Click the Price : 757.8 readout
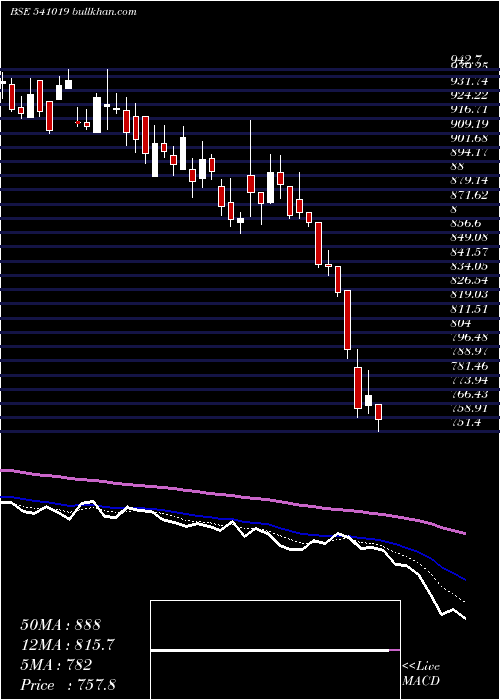This screenshot has height=700, width=500. pyautogui.click(x=68, y=685)
